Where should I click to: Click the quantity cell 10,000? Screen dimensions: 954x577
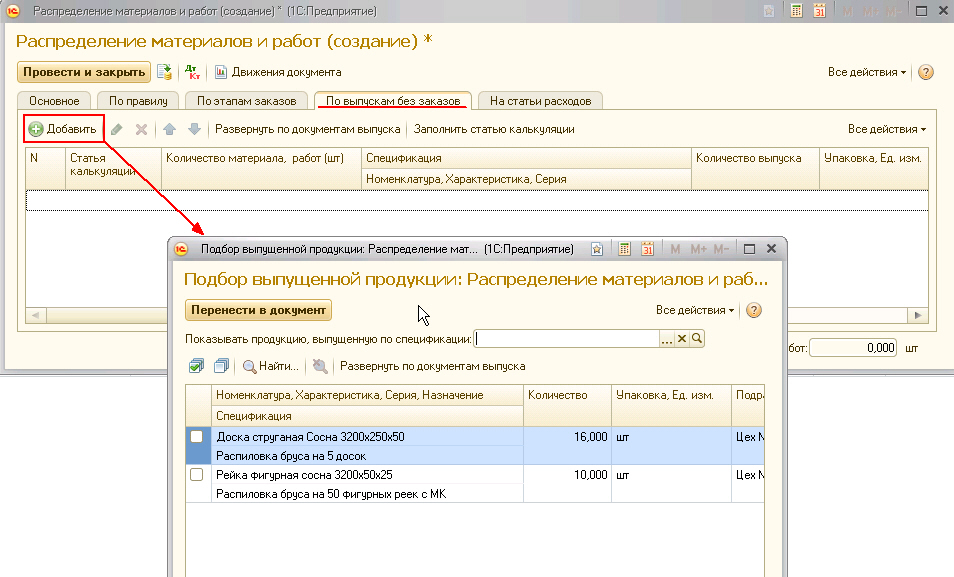pos(567,475)
